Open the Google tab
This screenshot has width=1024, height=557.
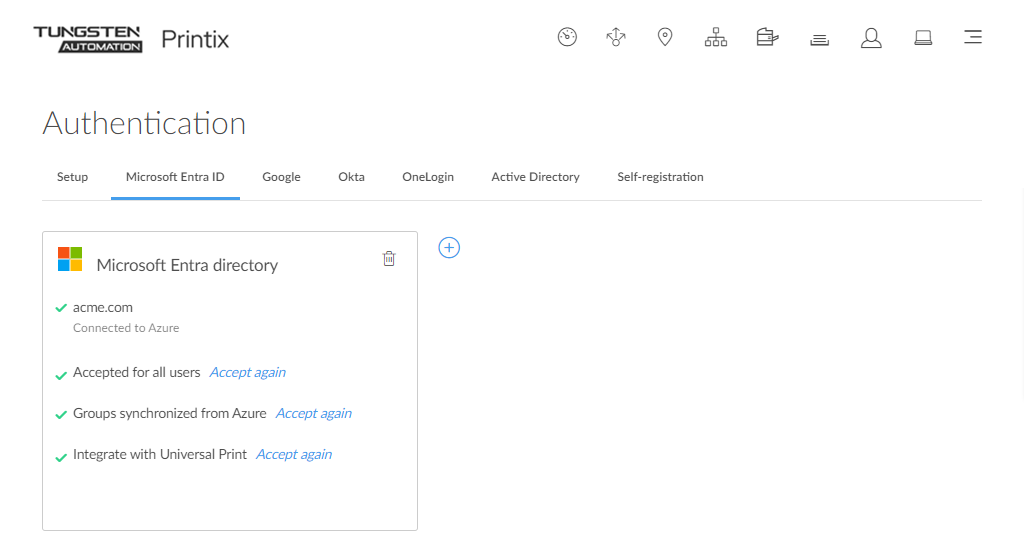pyautogui.click(x=281, y=177)
